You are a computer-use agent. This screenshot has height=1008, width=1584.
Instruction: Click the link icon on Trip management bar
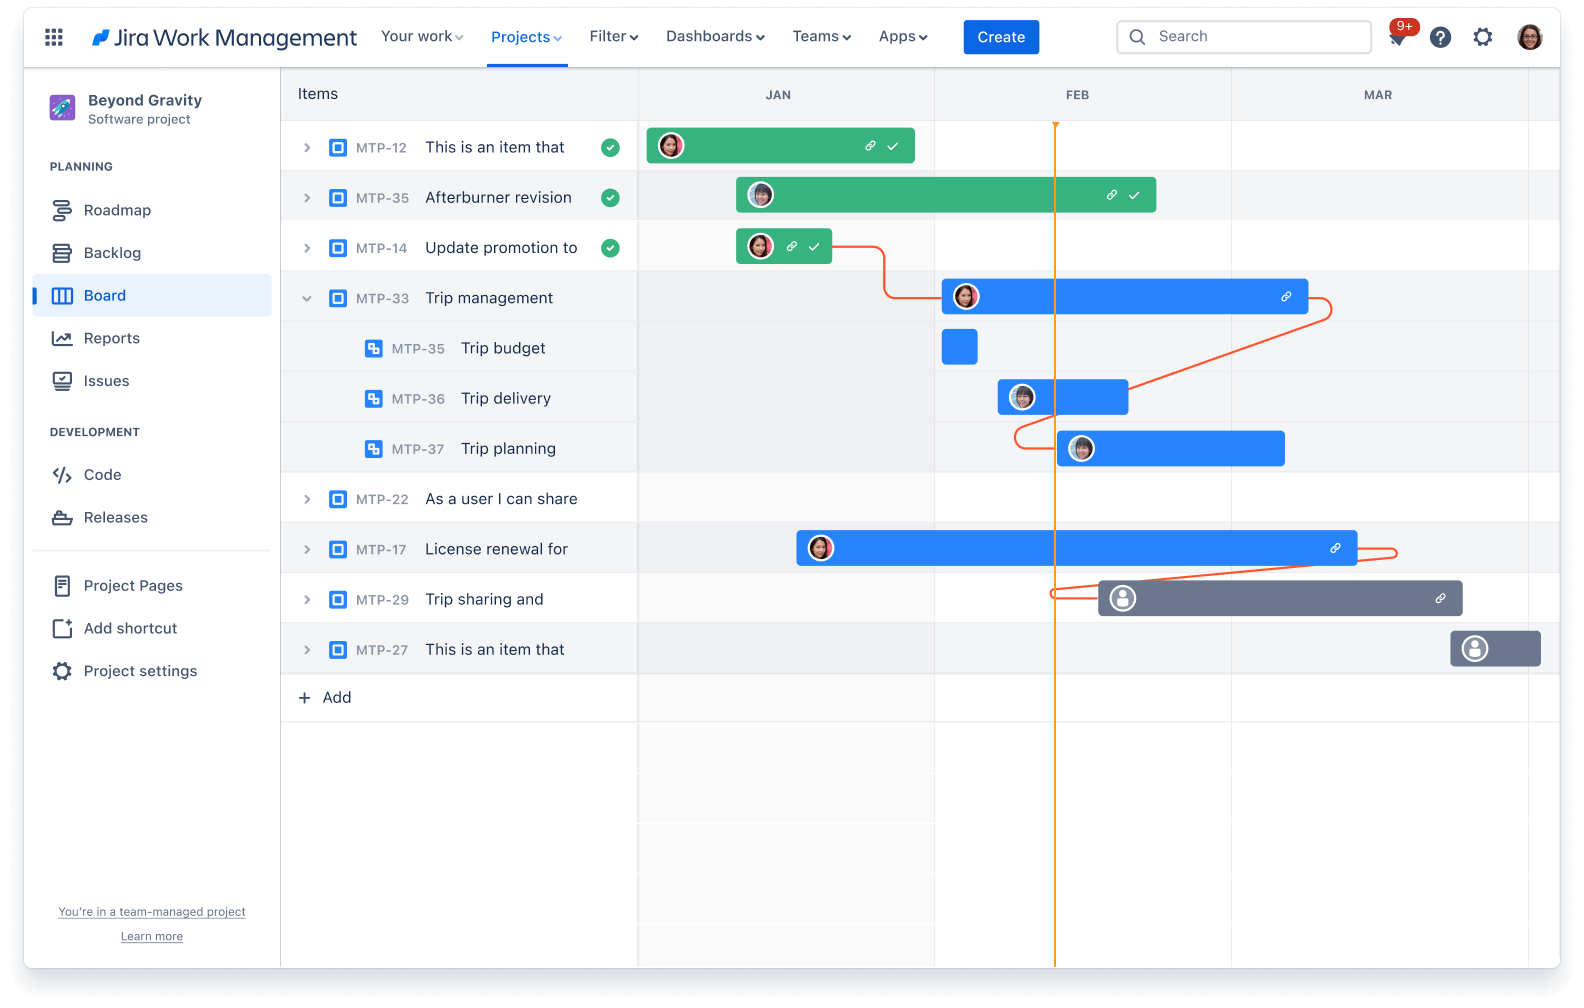point(1286,297)
